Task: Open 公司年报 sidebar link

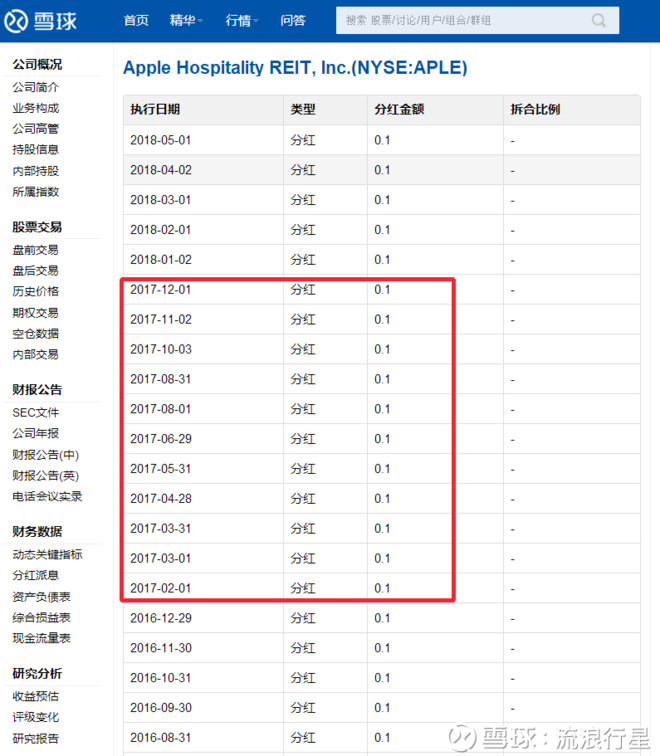Action: [36, 433]
